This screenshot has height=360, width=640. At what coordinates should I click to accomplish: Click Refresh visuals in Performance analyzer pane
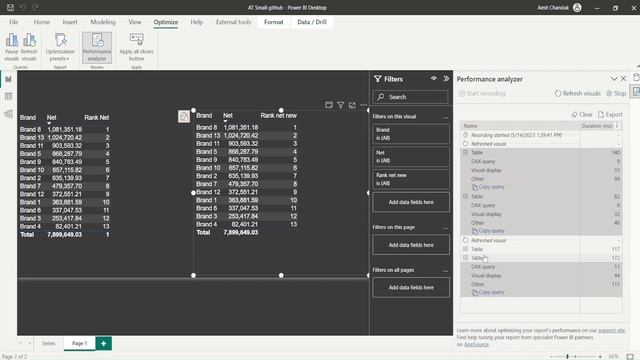578,93
